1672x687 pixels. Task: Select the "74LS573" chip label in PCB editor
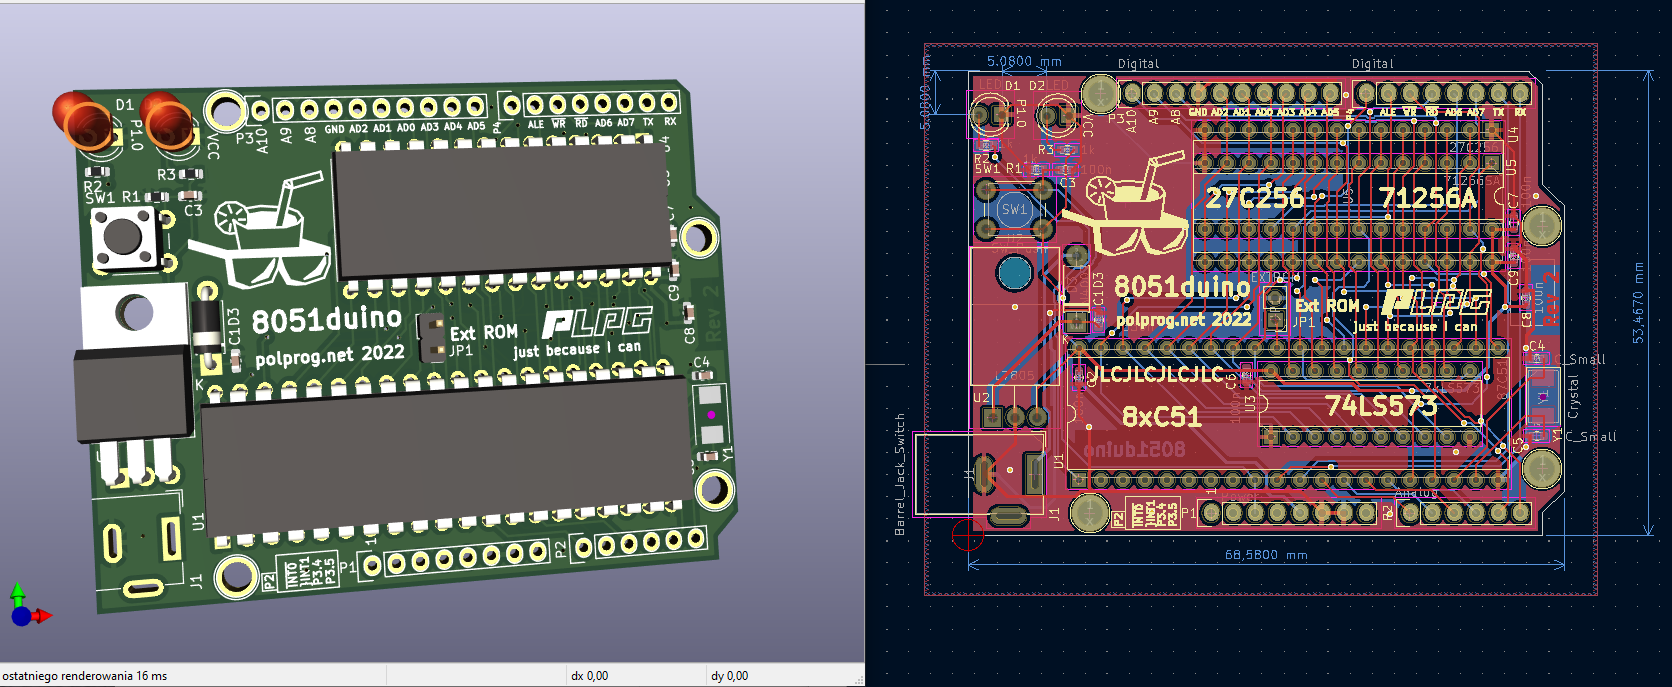[1381, 405]
